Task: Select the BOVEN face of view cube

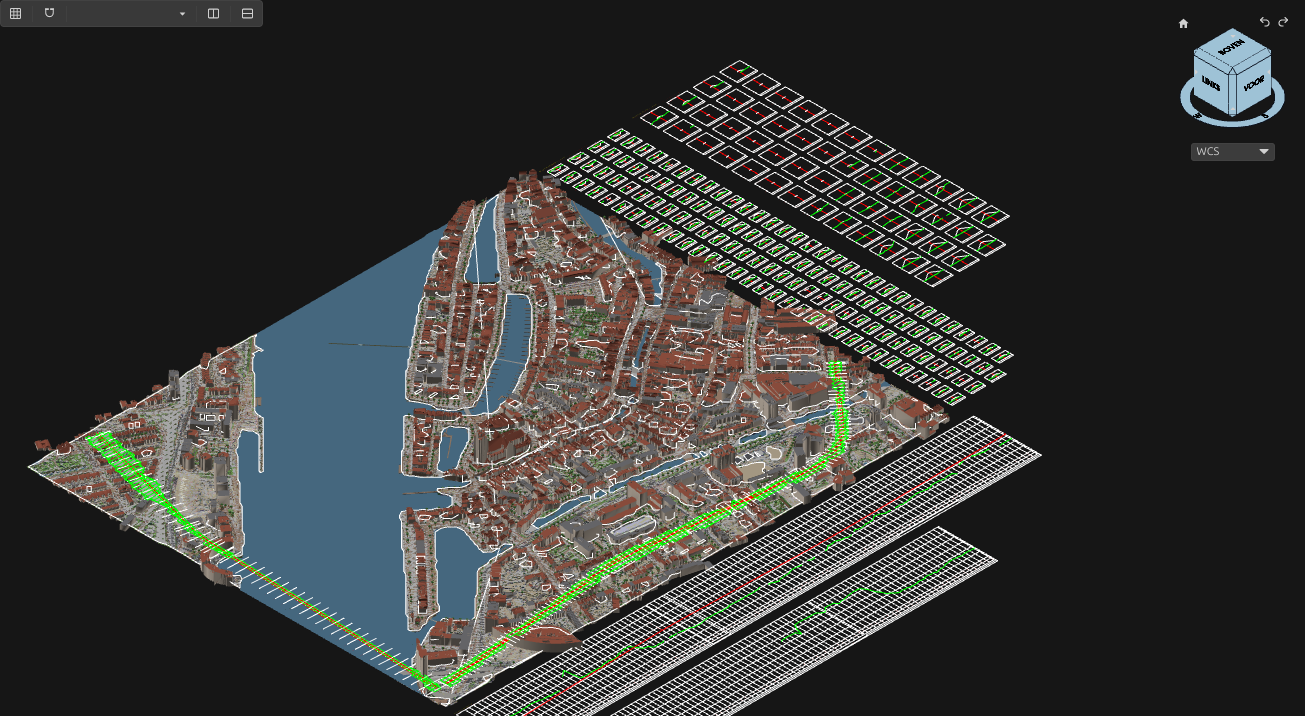Action: point(1232,47)
